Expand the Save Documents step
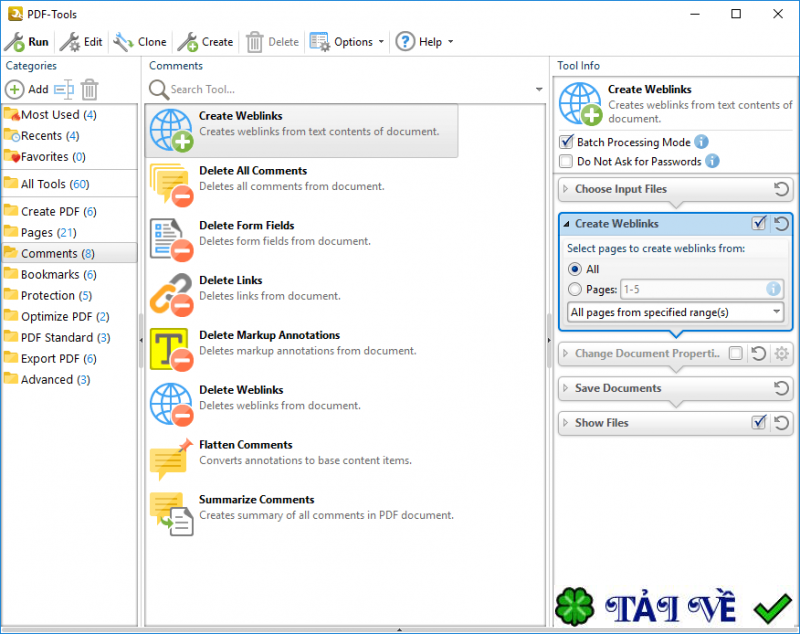This screenshot has width=800, height=634. point(565,388)
